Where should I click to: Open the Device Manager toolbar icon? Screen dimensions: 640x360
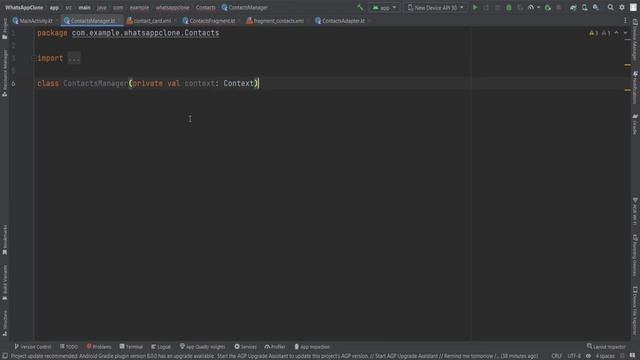pyautogui.click(x=584, y=7)
